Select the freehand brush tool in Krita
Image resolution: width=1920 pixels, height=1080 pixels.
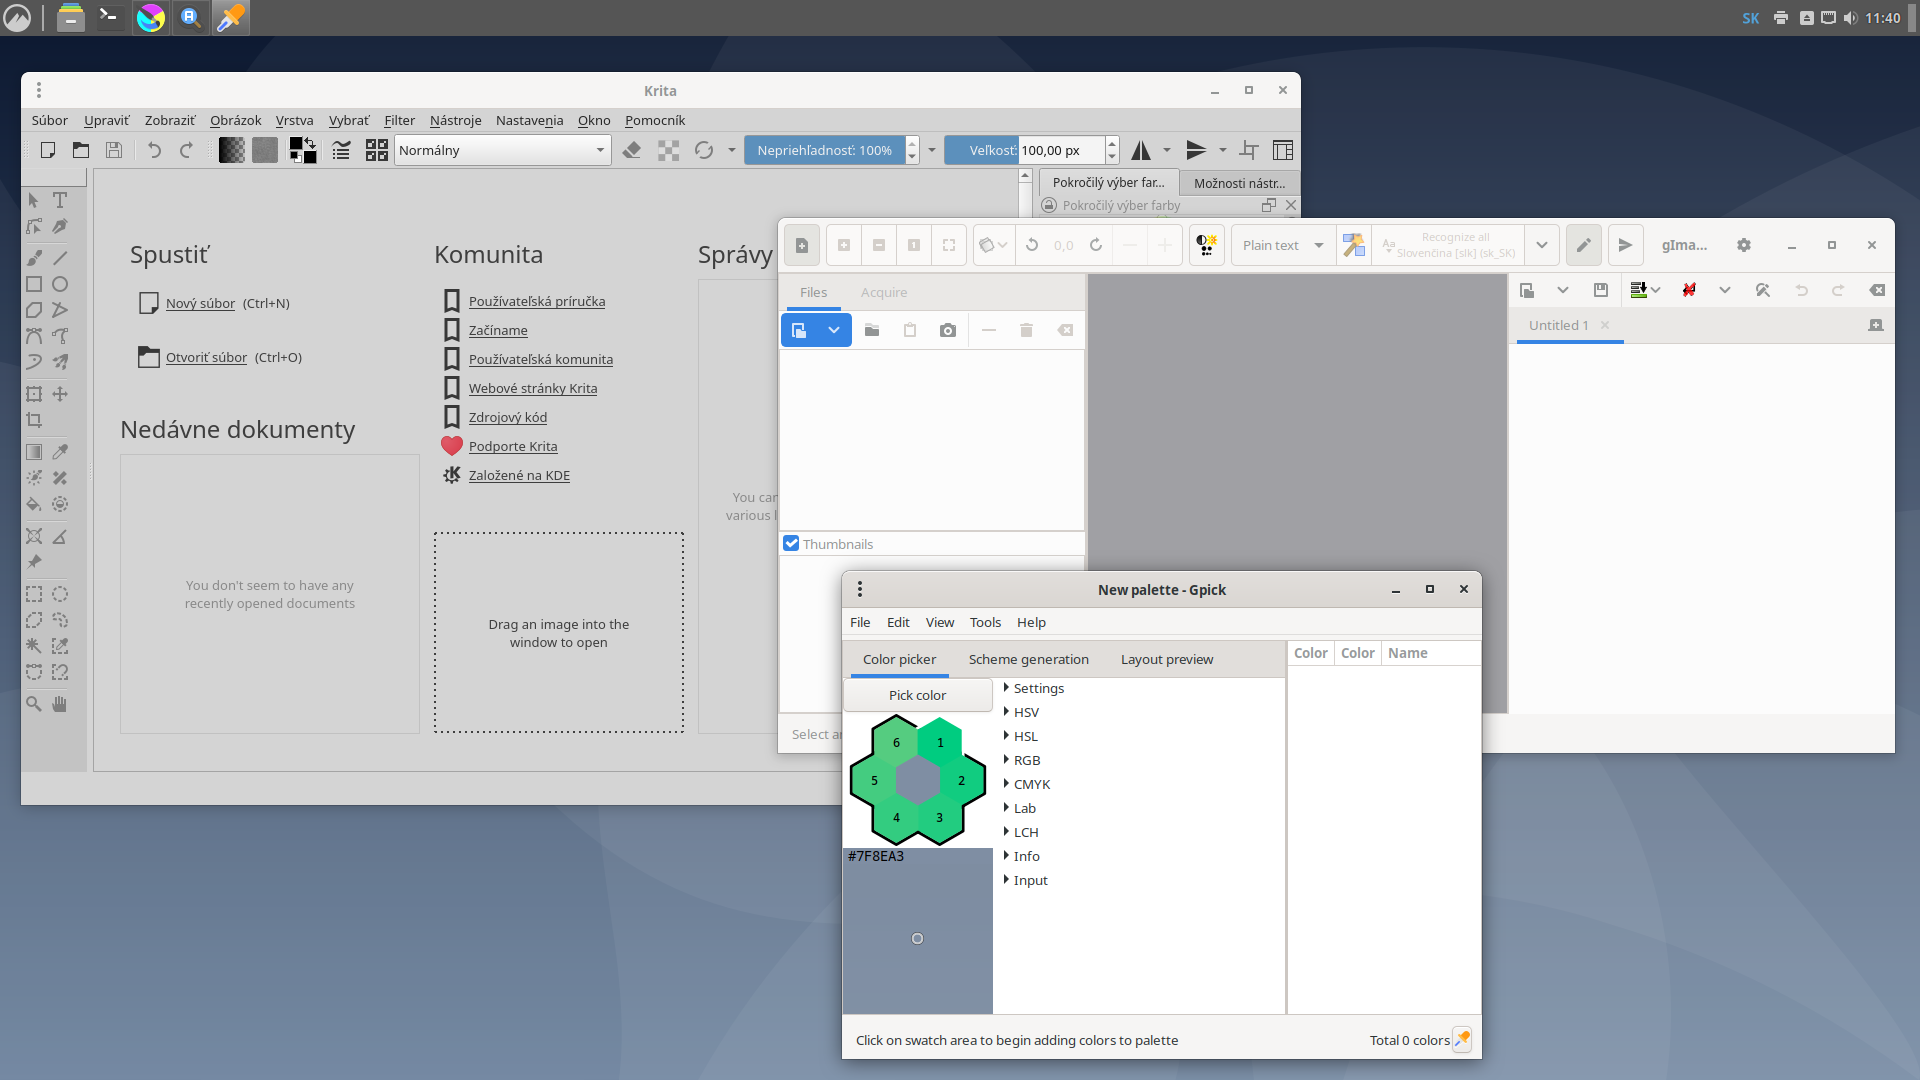pos(34,258)
